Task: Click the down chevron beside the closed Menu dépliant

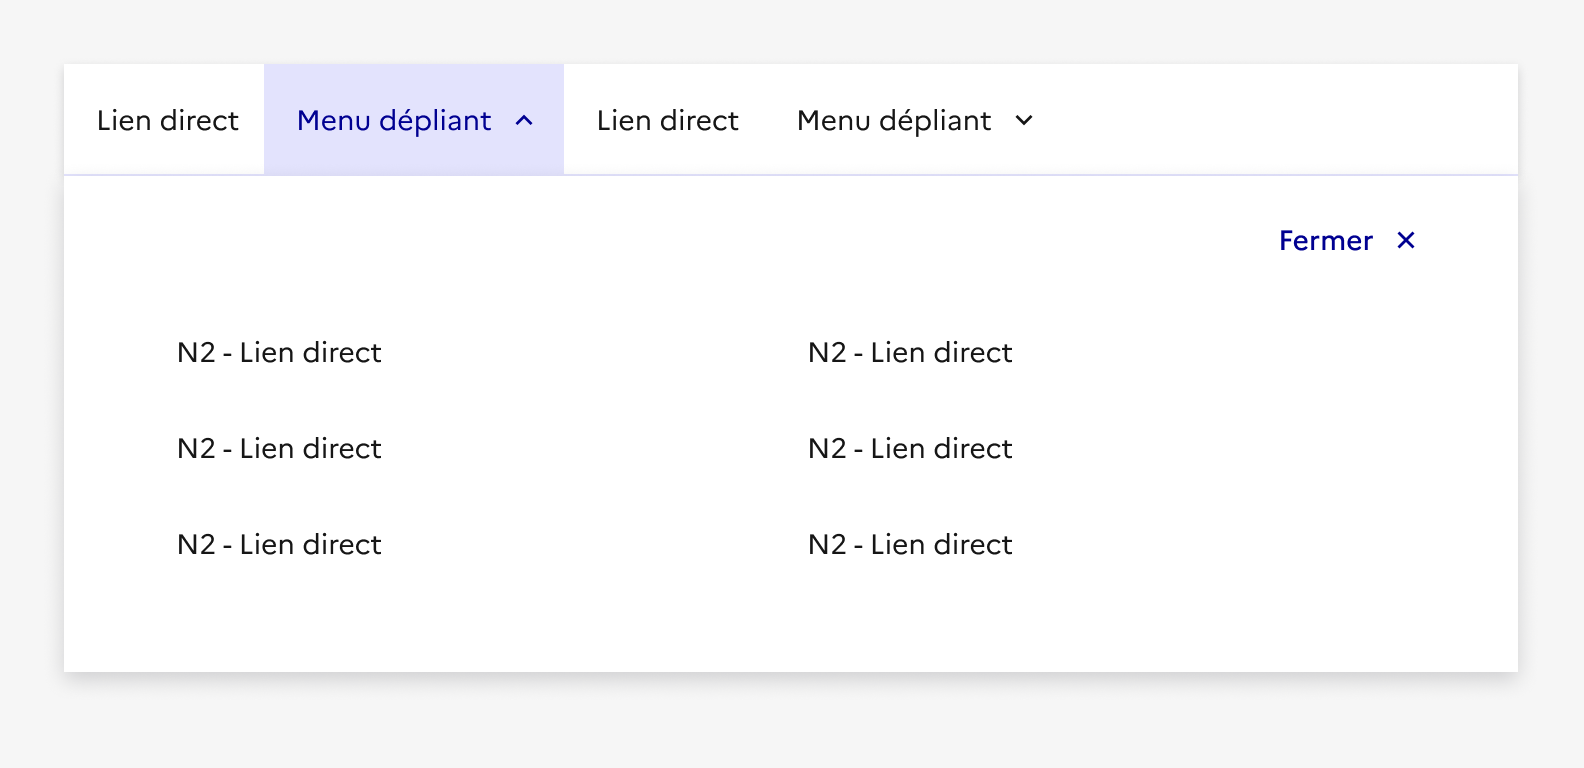Action: [x=1024, y=121]
